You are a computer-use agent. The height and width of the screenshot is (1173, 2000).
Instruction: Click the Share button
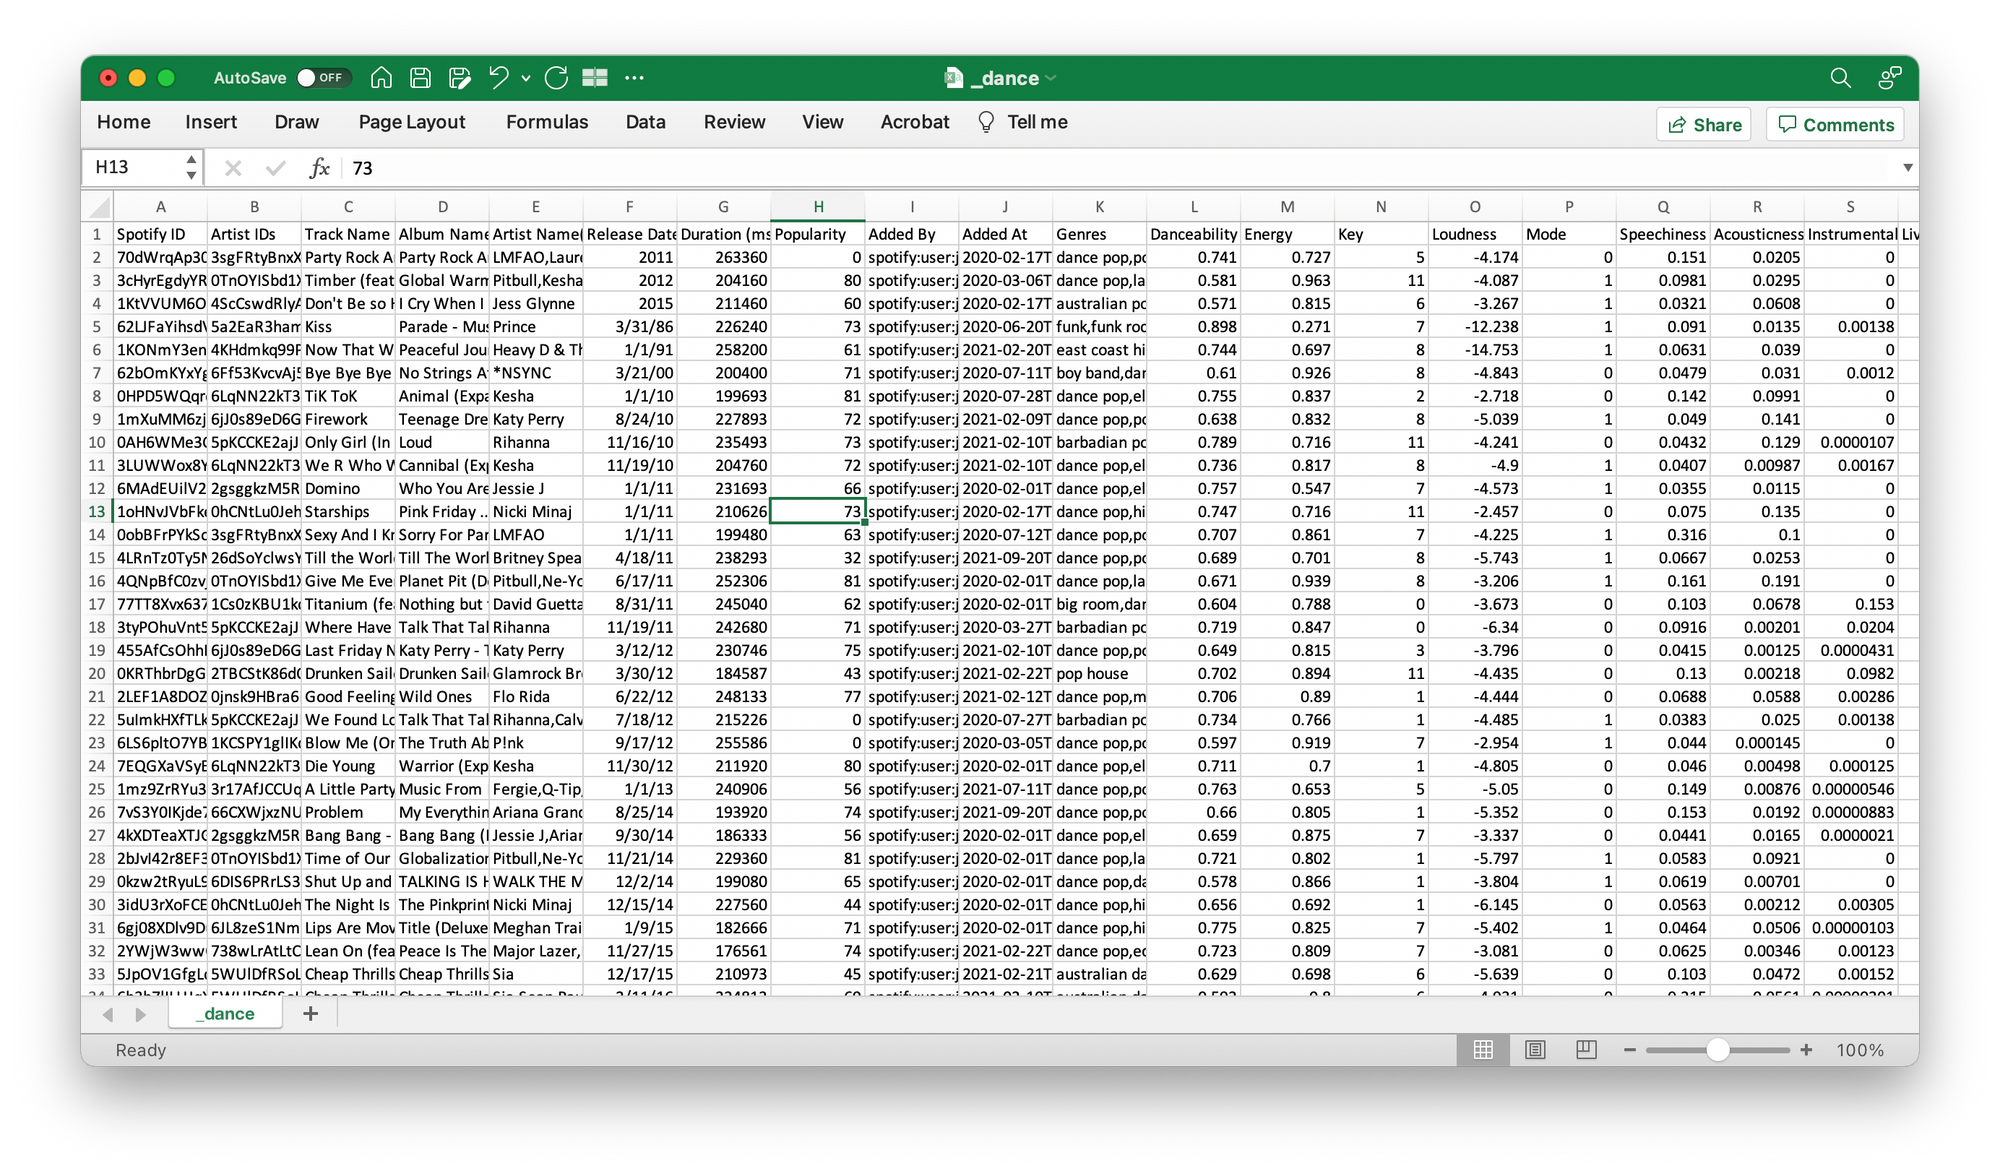[1703, 124]
